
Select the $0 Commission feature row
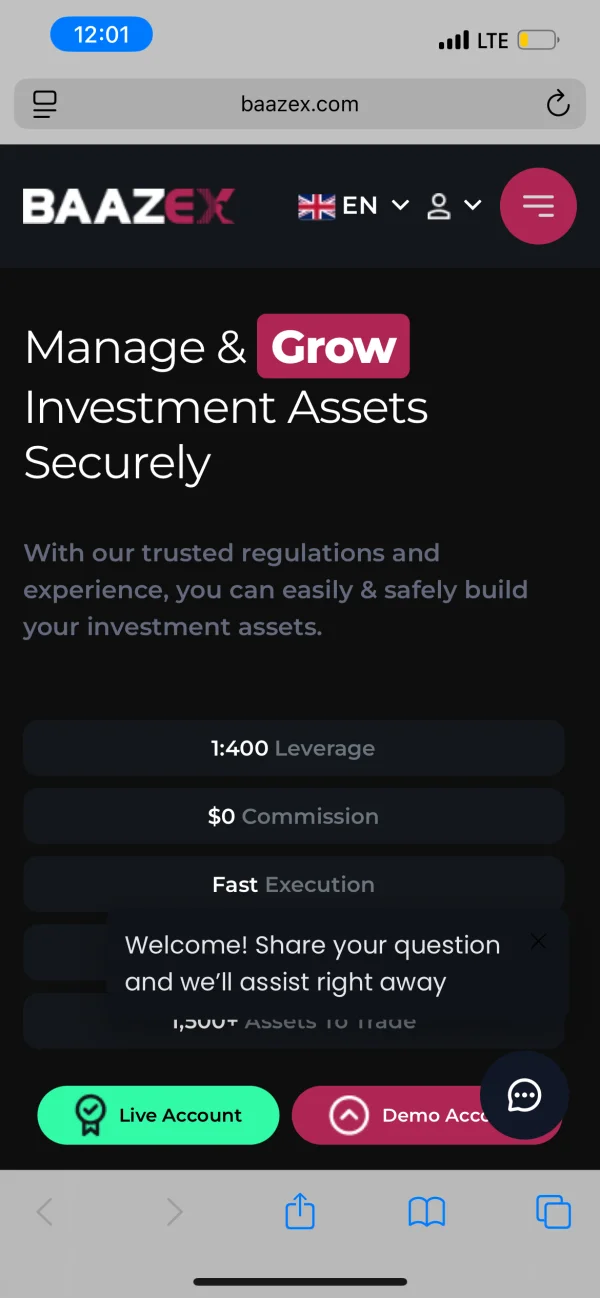(293, 816)
